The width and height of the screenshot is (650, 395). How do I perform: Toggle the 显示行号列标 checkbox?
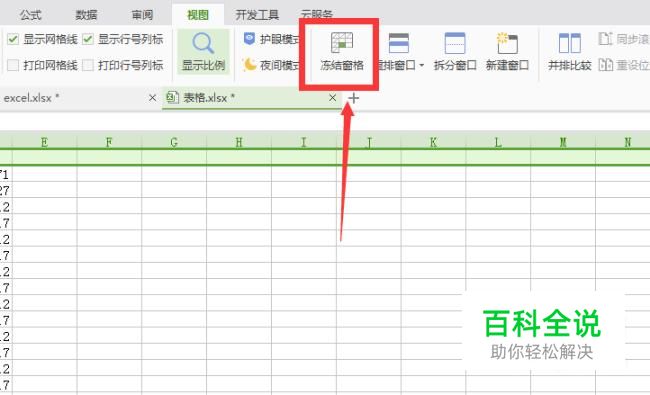[88, 39]
